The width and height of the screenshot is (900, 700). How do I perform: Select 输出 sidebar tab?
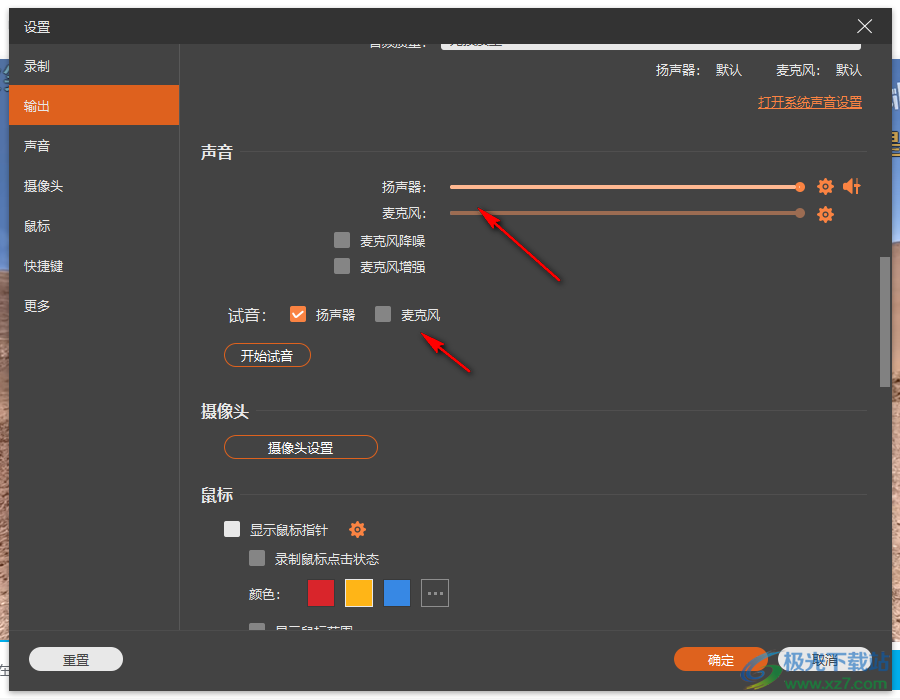pyautogui.click(x=94, y=106)
